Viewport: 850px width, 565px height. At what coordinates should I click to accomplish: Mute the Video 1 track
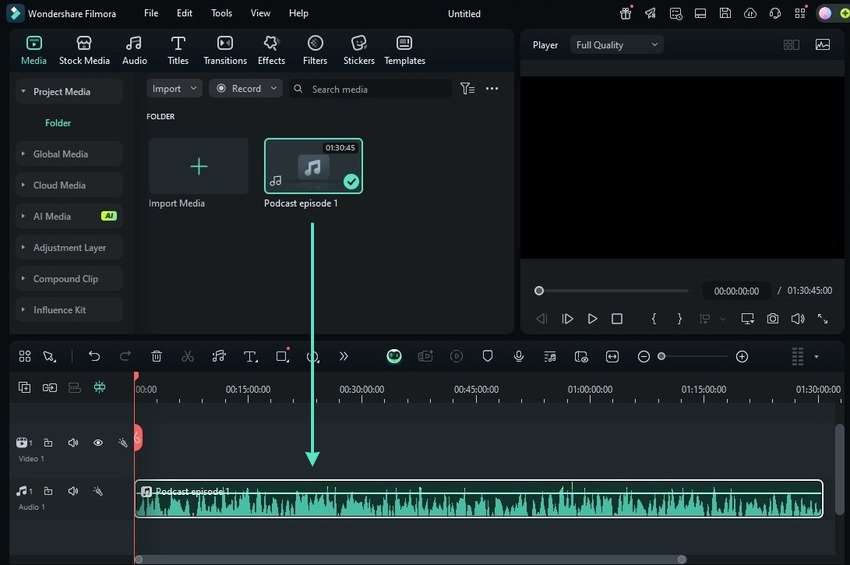click(x=73, y=442)
